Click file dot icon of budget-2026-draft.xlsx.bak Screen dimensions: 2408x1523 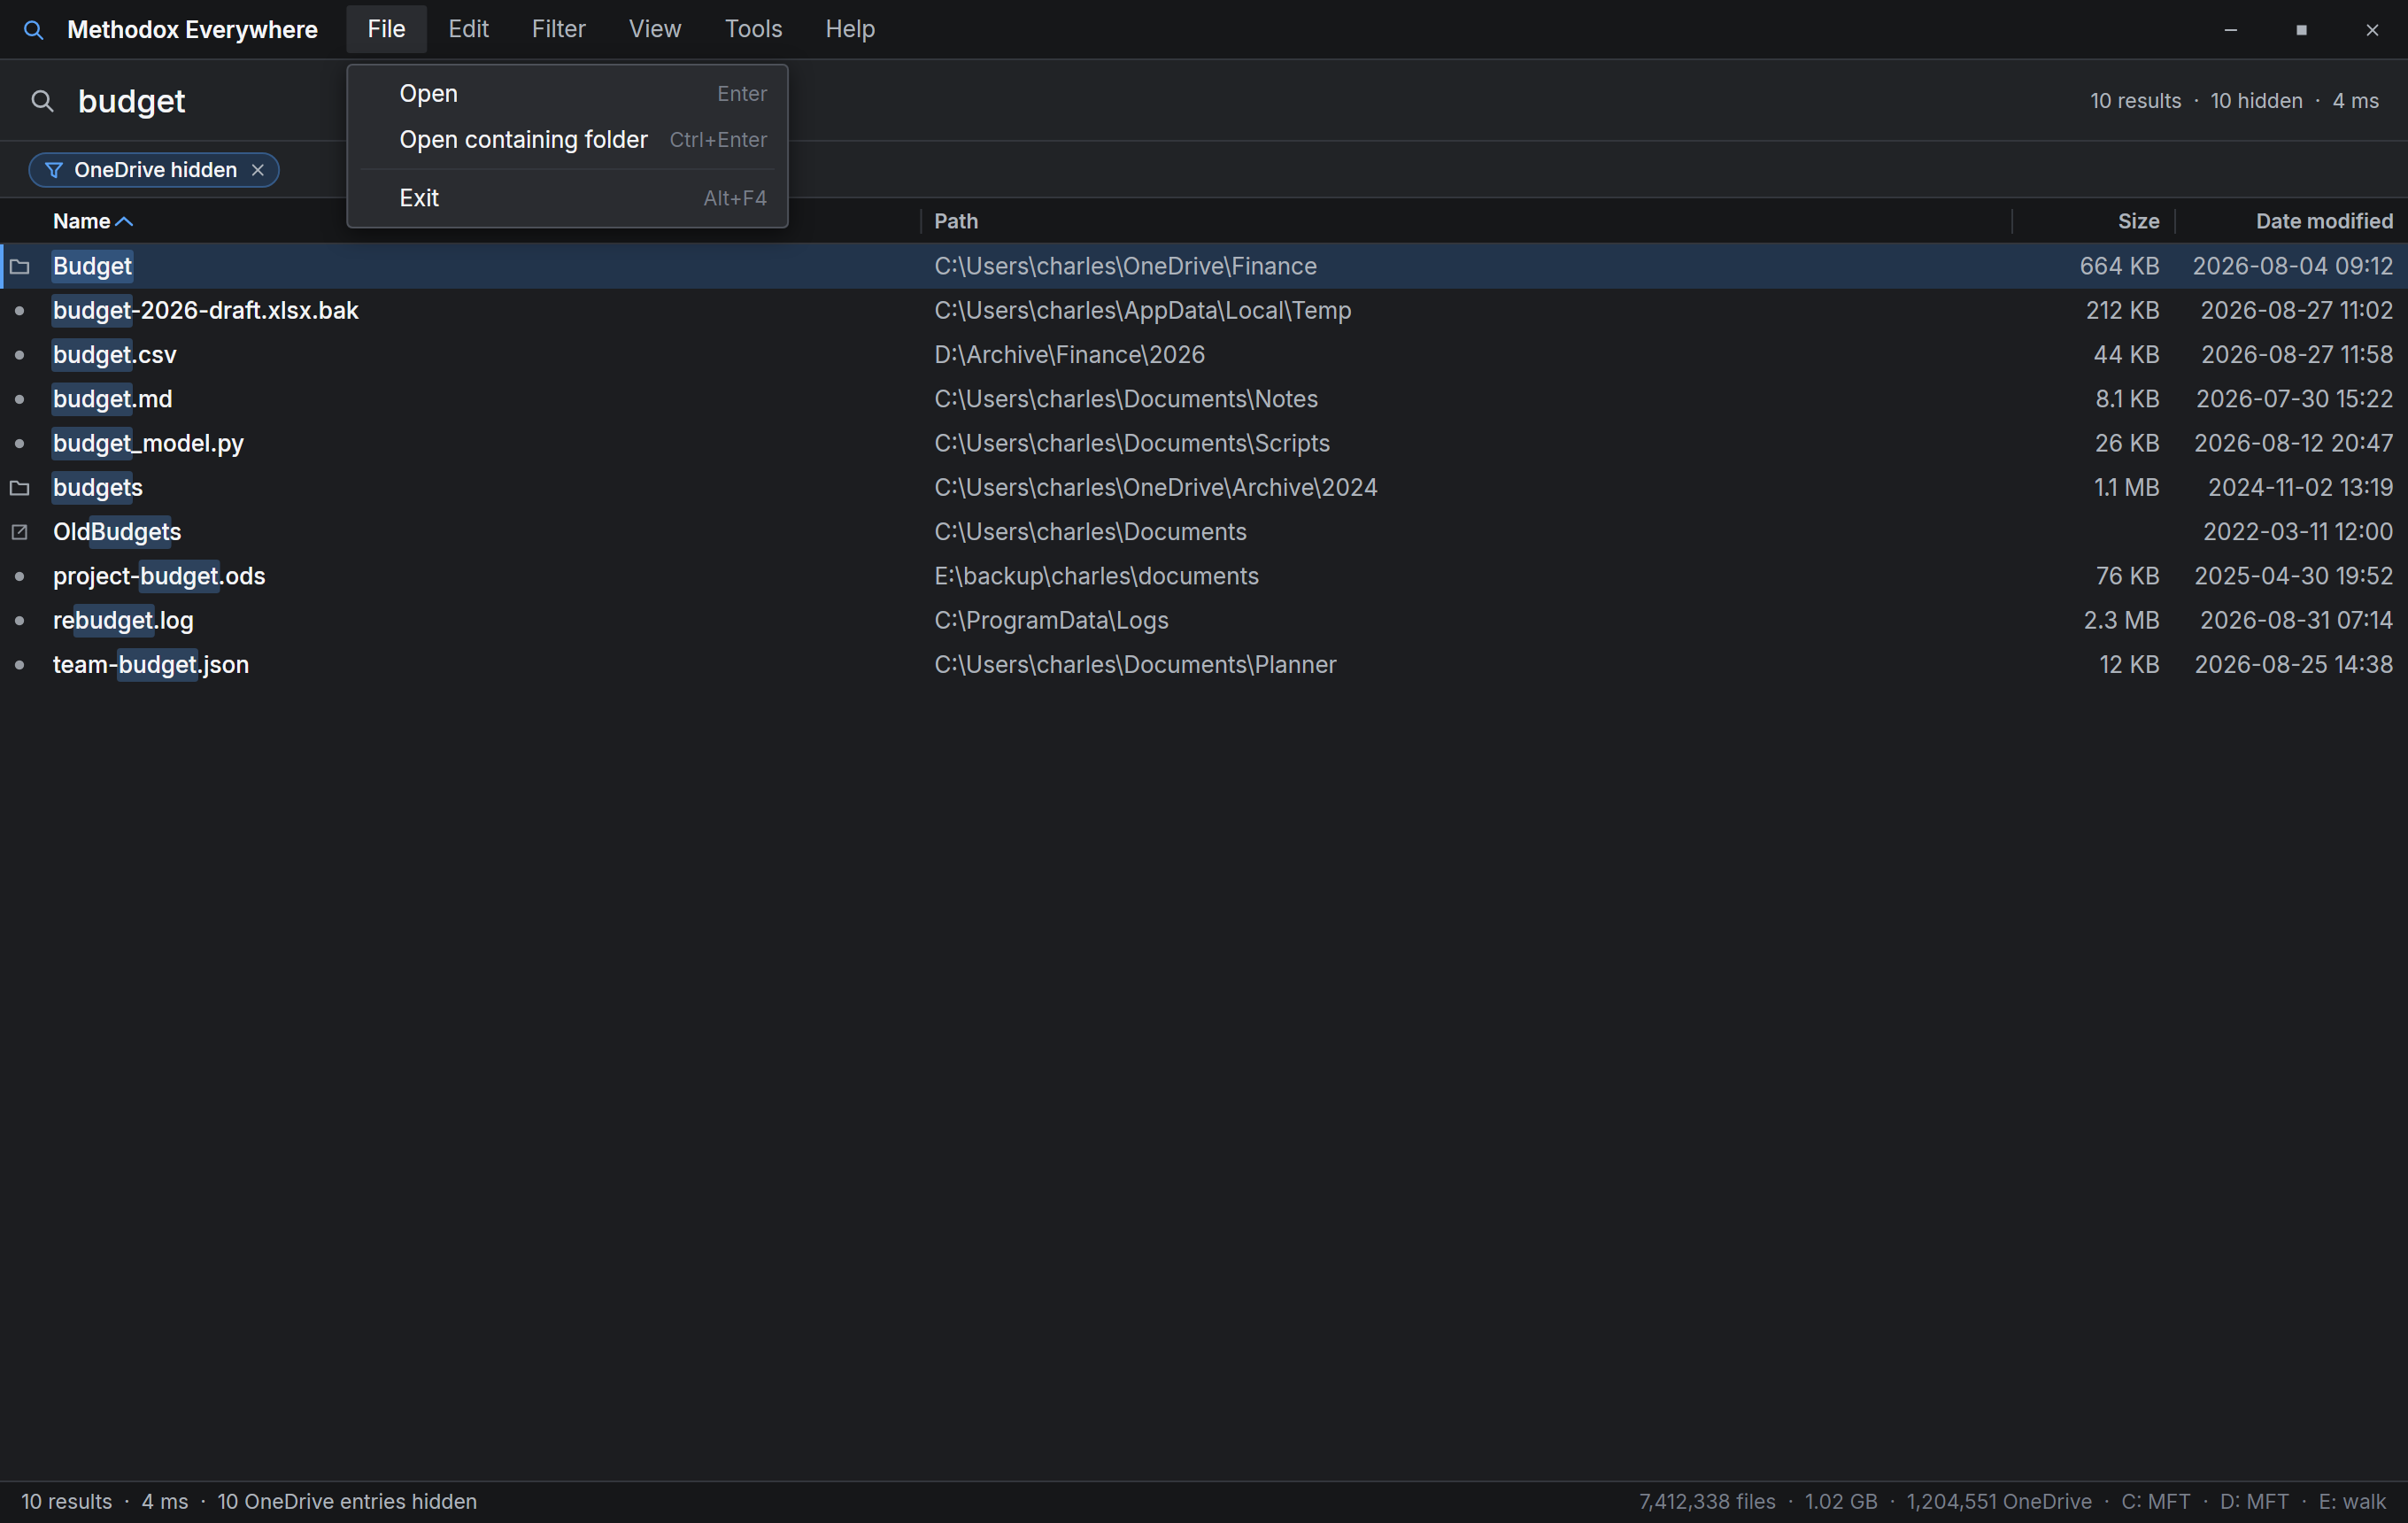(20, 311)
